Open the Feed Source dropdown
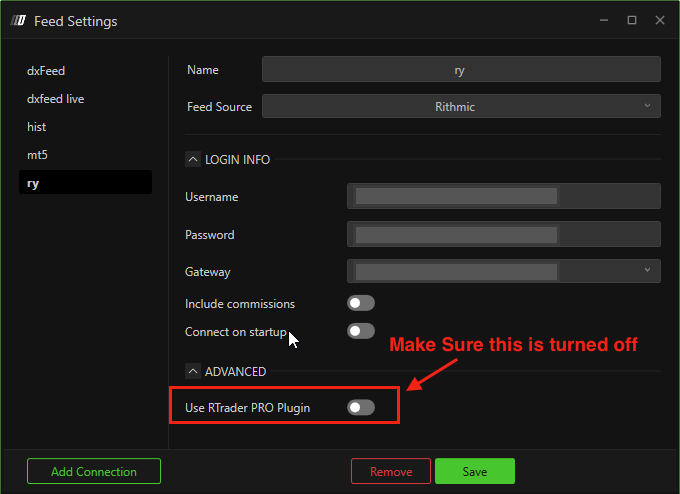 coord(461,106)
